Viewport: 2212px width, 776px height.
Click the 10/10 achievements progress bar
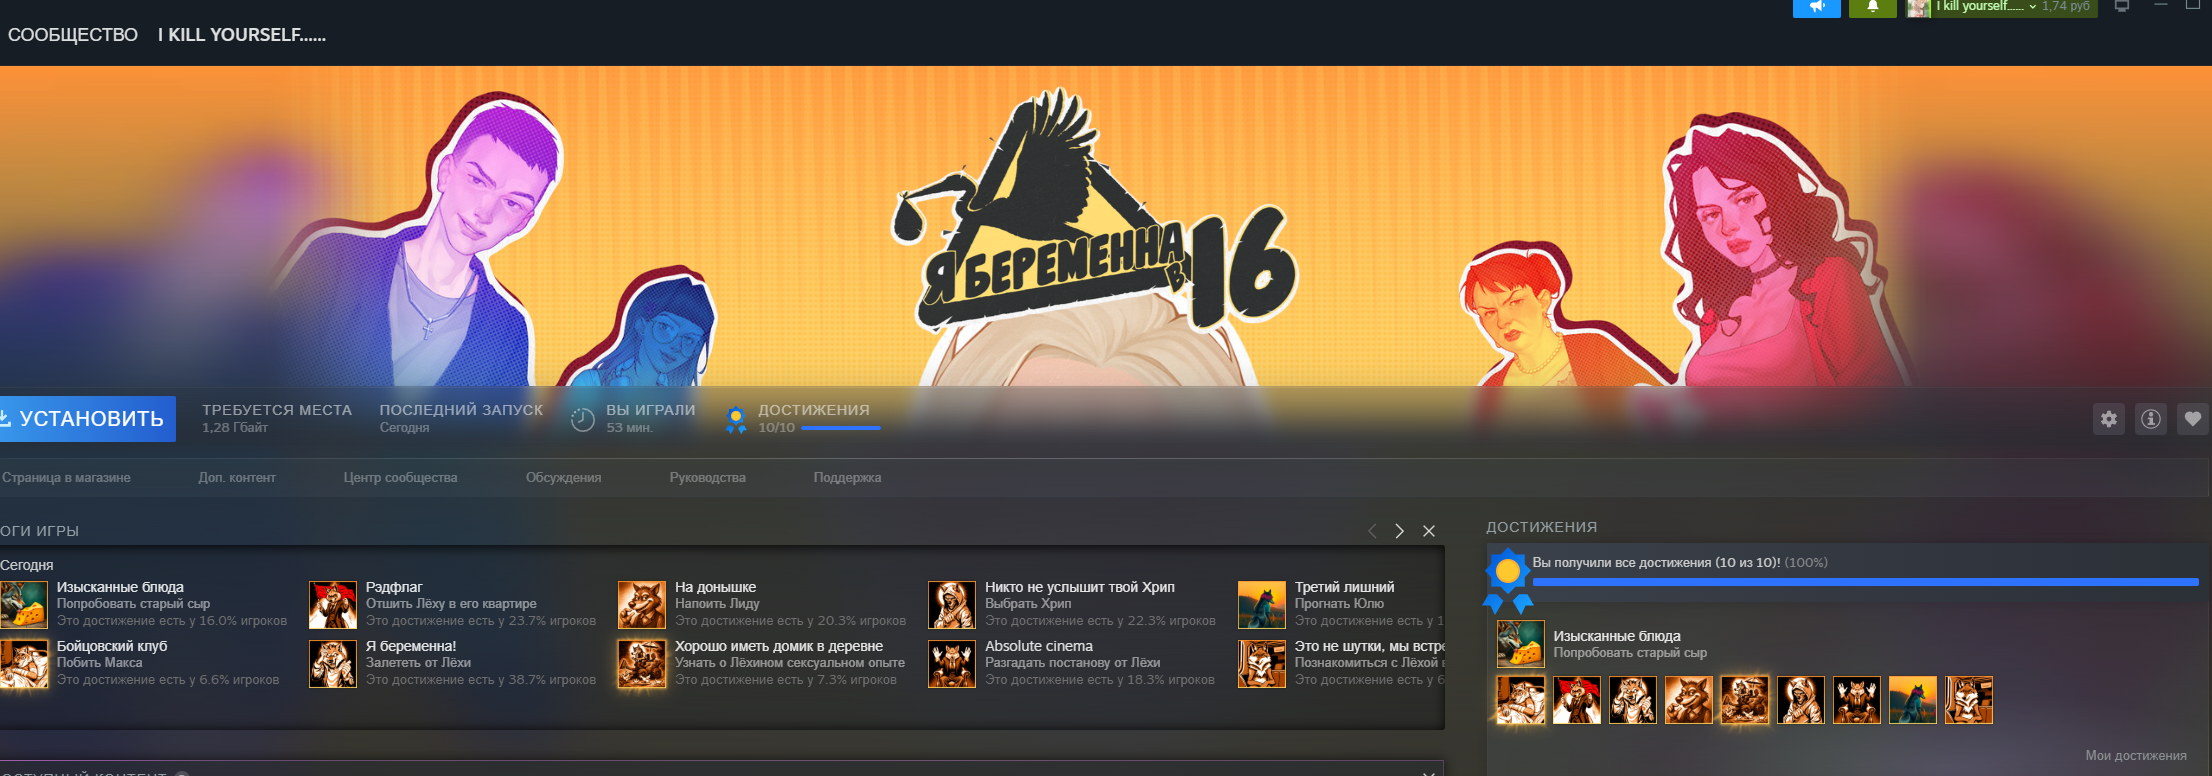point(841,428)
